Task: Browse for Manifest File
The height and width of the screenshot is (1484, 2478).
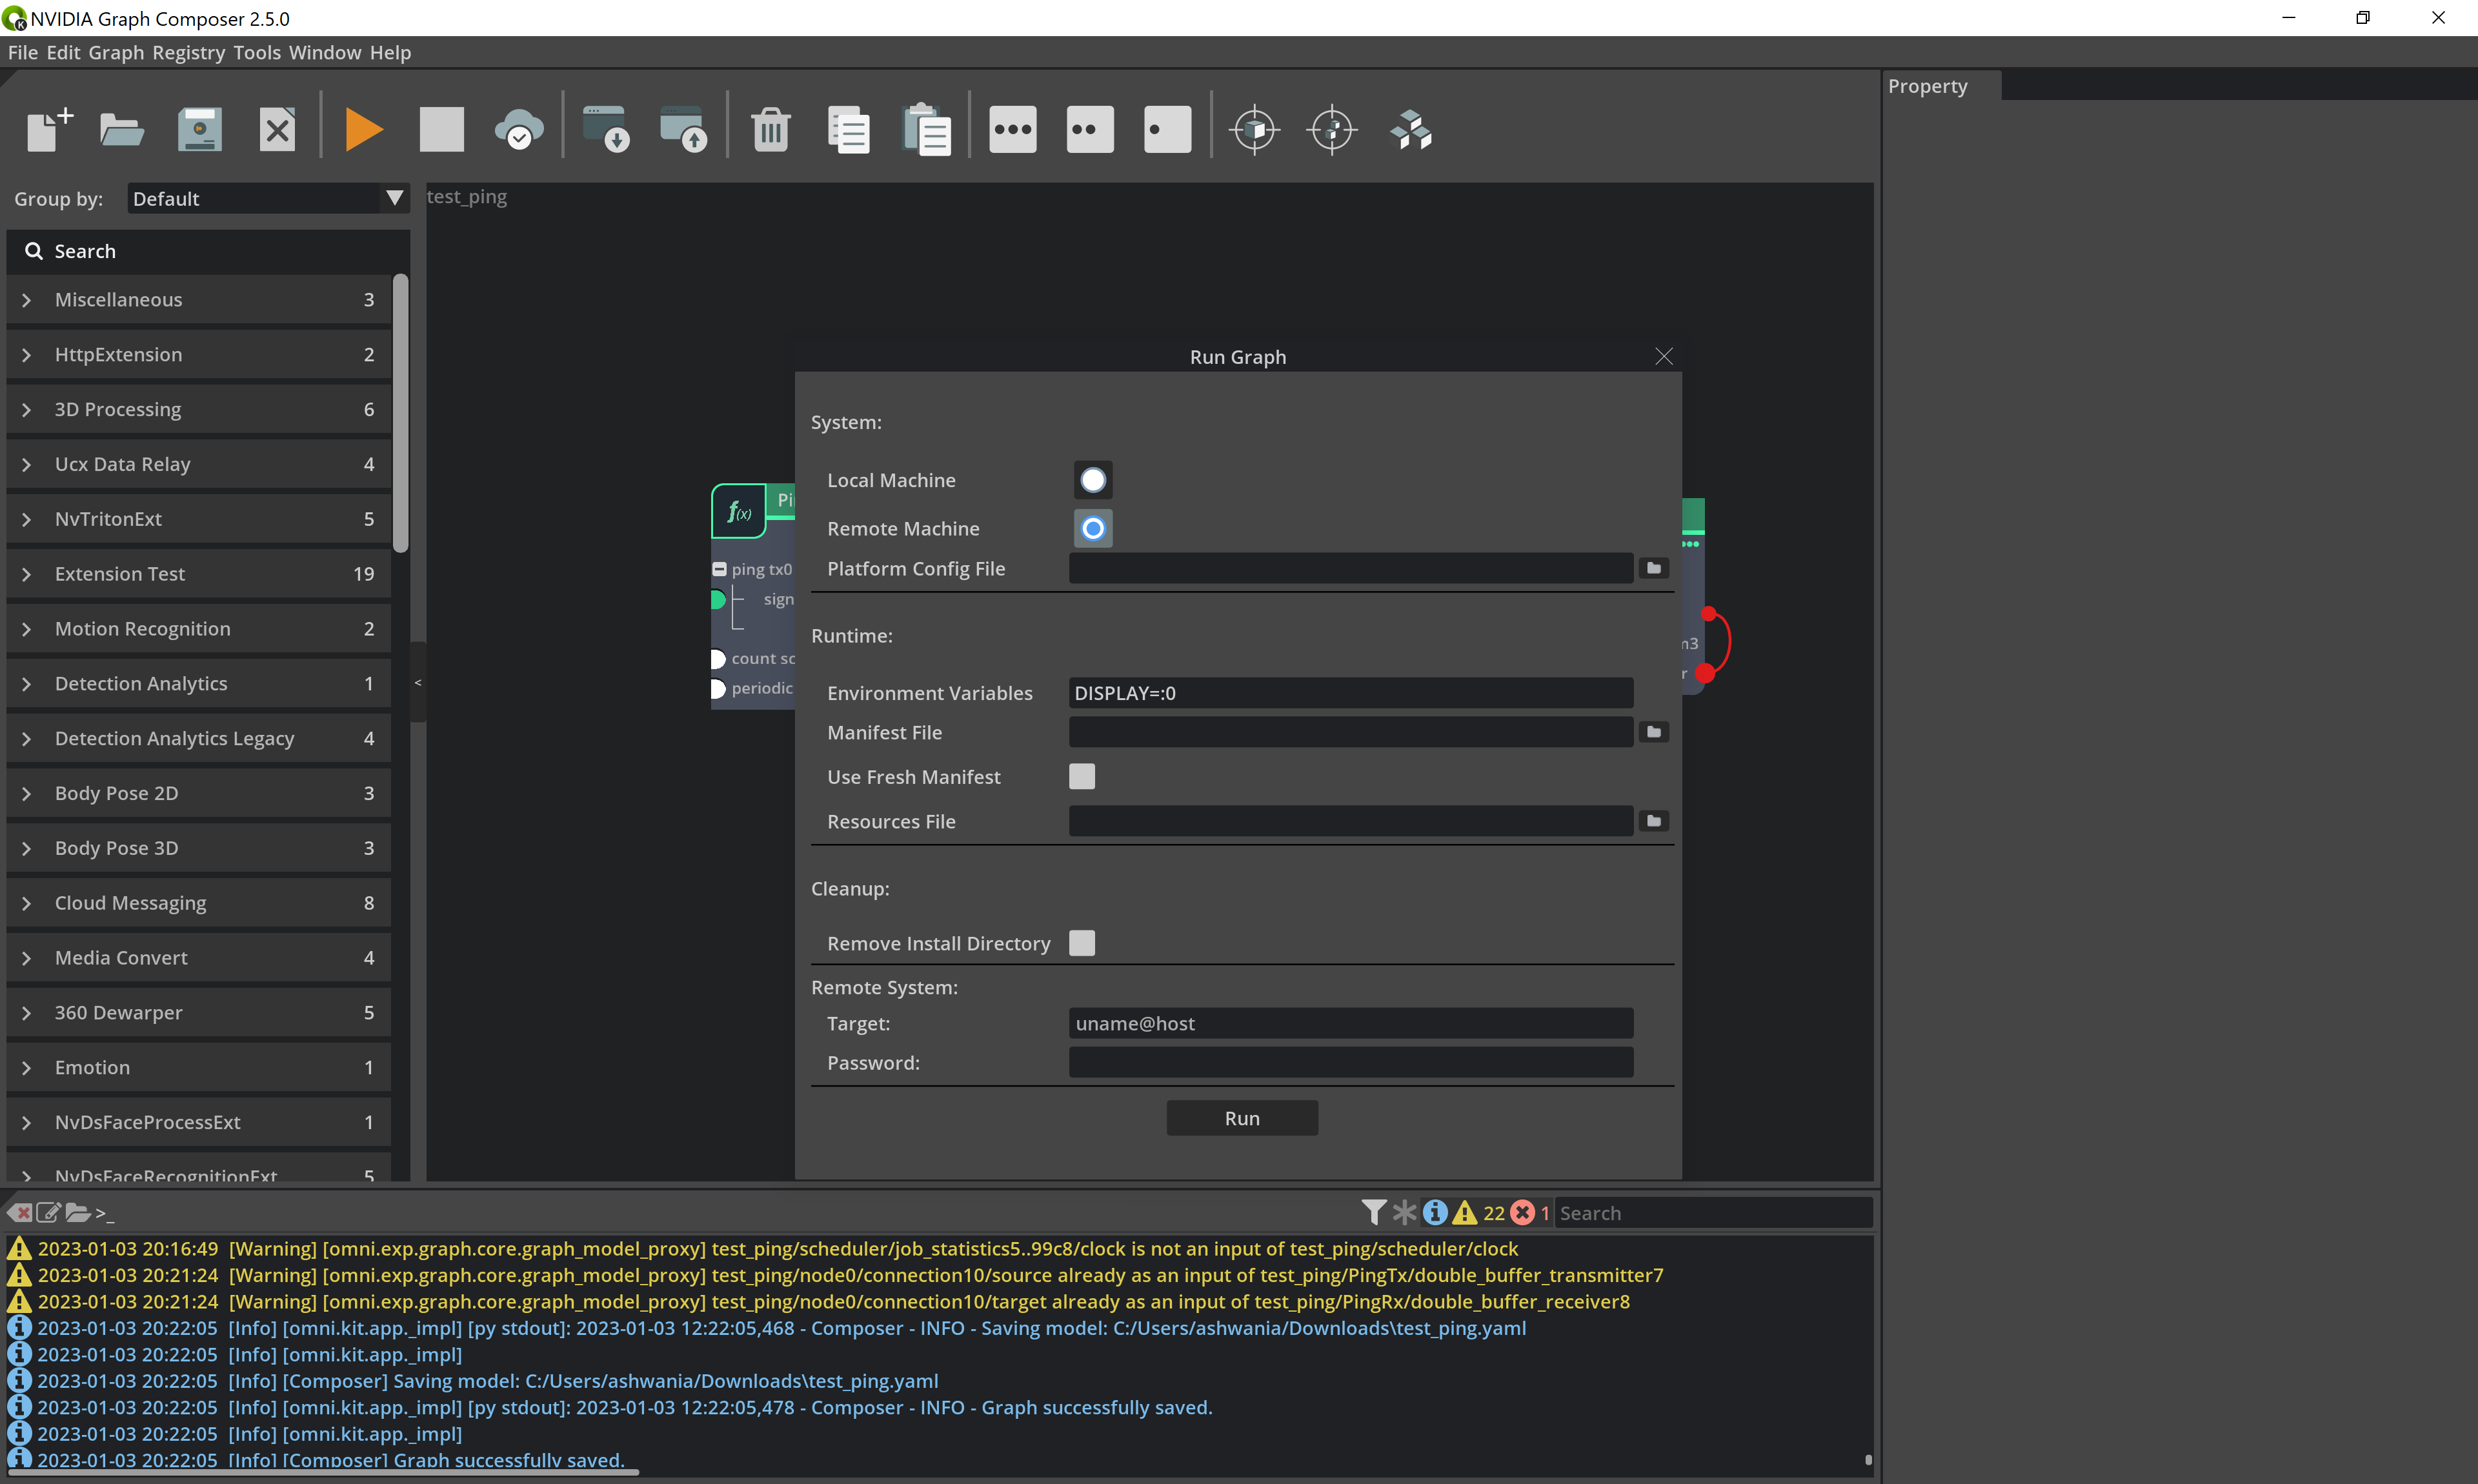Action: (x=1654, y=732)
